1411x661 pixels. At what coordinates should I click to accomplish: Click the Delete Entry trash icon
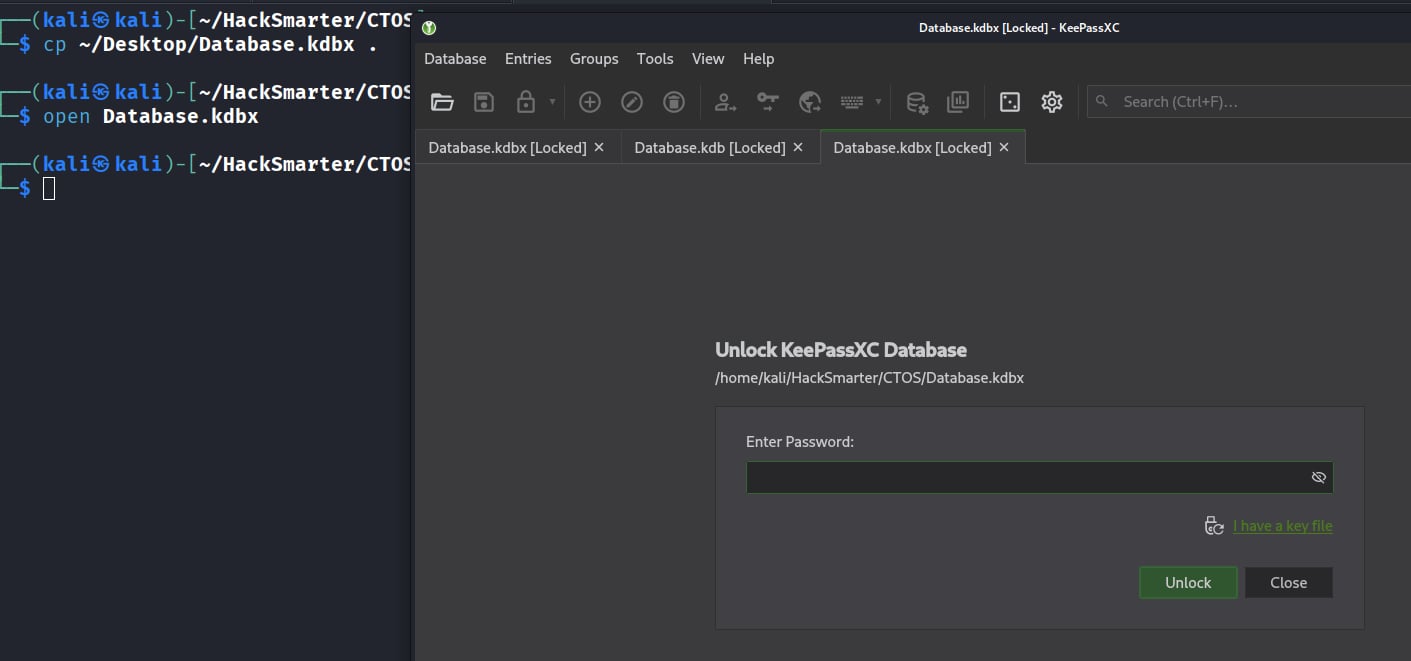pyautogui.click(x=674, y=102)
